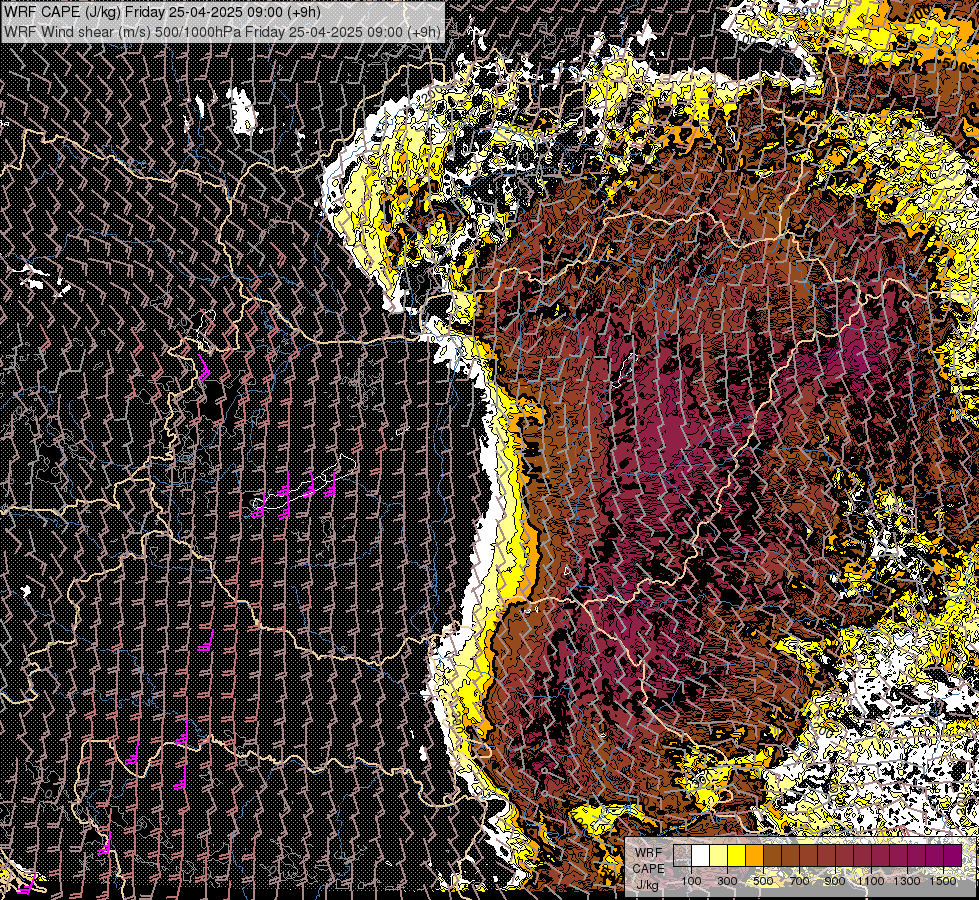Select the orange legend swatch

pyautogui.click(x=755, y=855)
